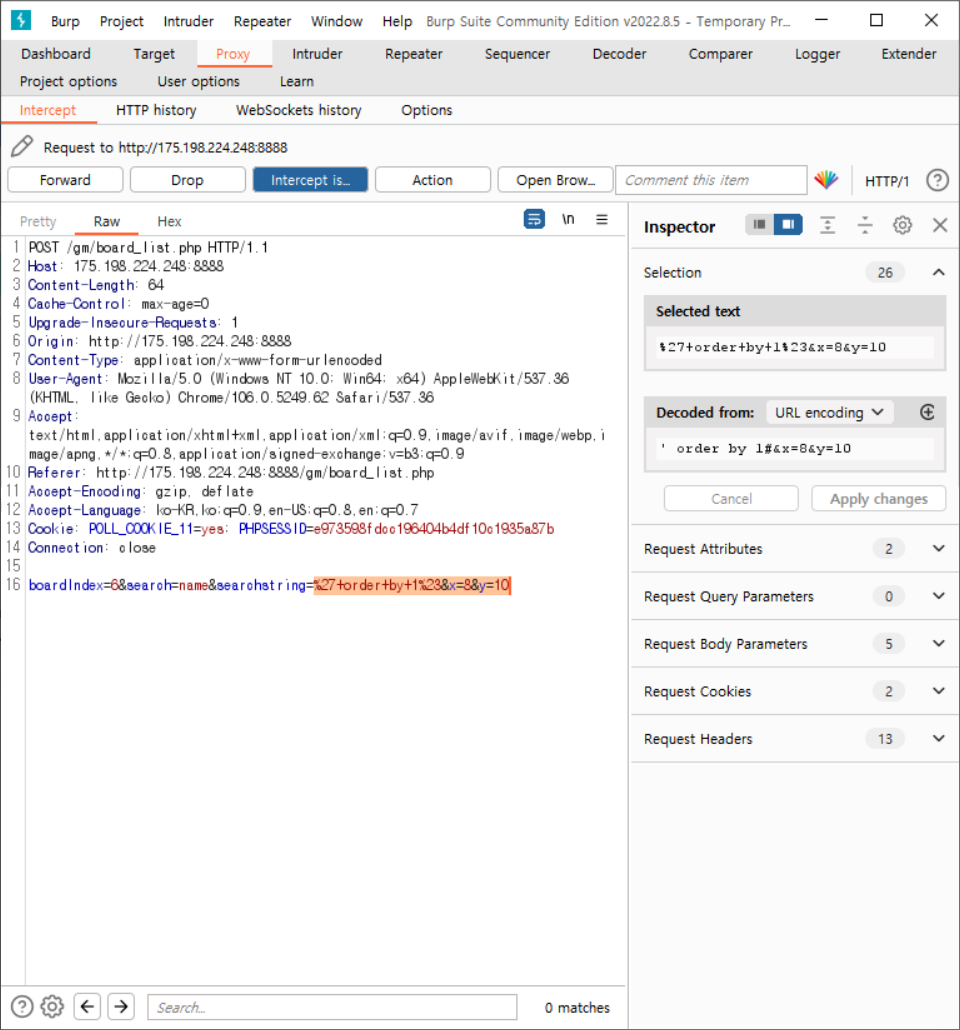Image resolution: width=960 pixels, height=1030 pixels.
Task: Forward the intercepted request
Action: (65, 180)
